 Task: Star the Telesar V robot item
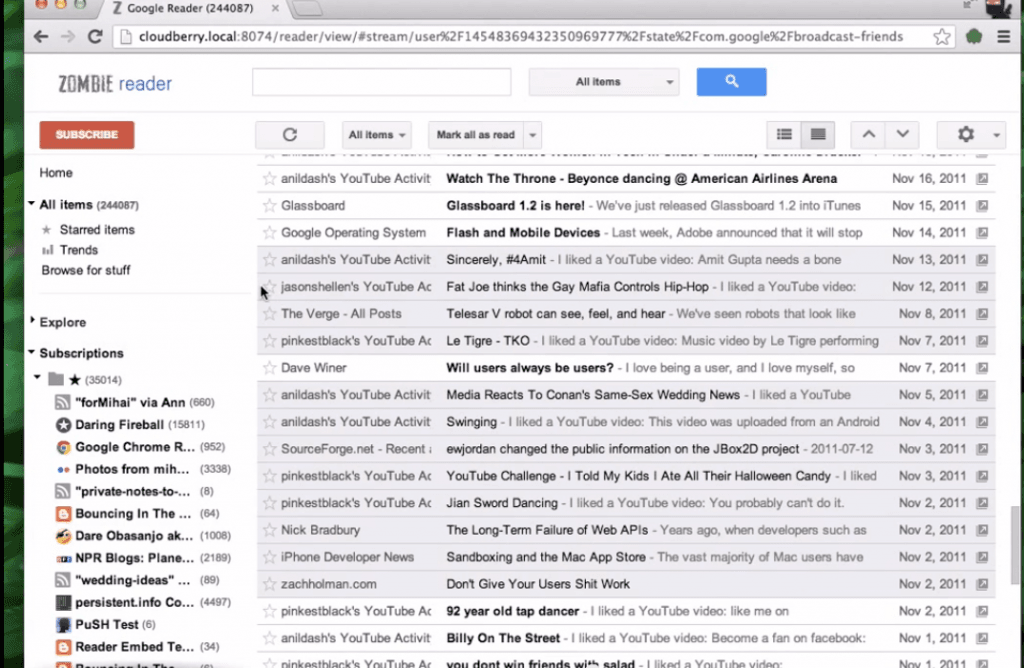click(x=269, y=314)
